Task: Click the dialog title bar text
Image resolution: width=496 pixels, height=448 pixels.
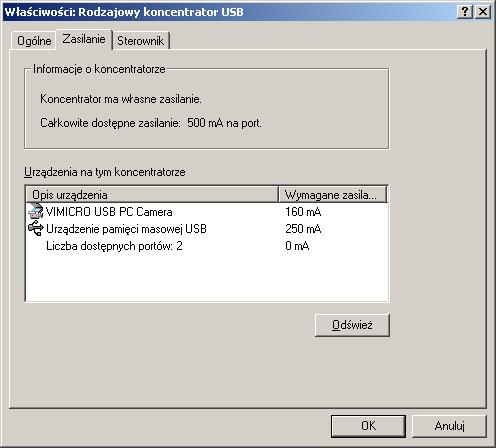Action: 124,12
